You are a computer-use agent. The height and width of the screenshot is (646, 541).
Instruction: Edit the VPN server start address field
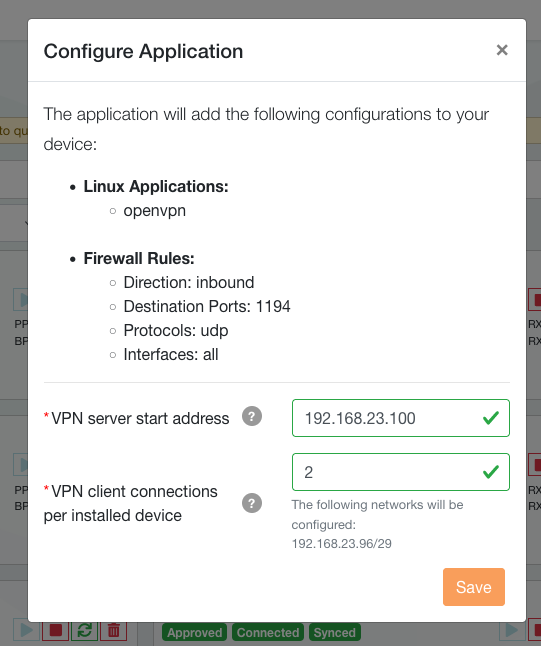[400, 418]
